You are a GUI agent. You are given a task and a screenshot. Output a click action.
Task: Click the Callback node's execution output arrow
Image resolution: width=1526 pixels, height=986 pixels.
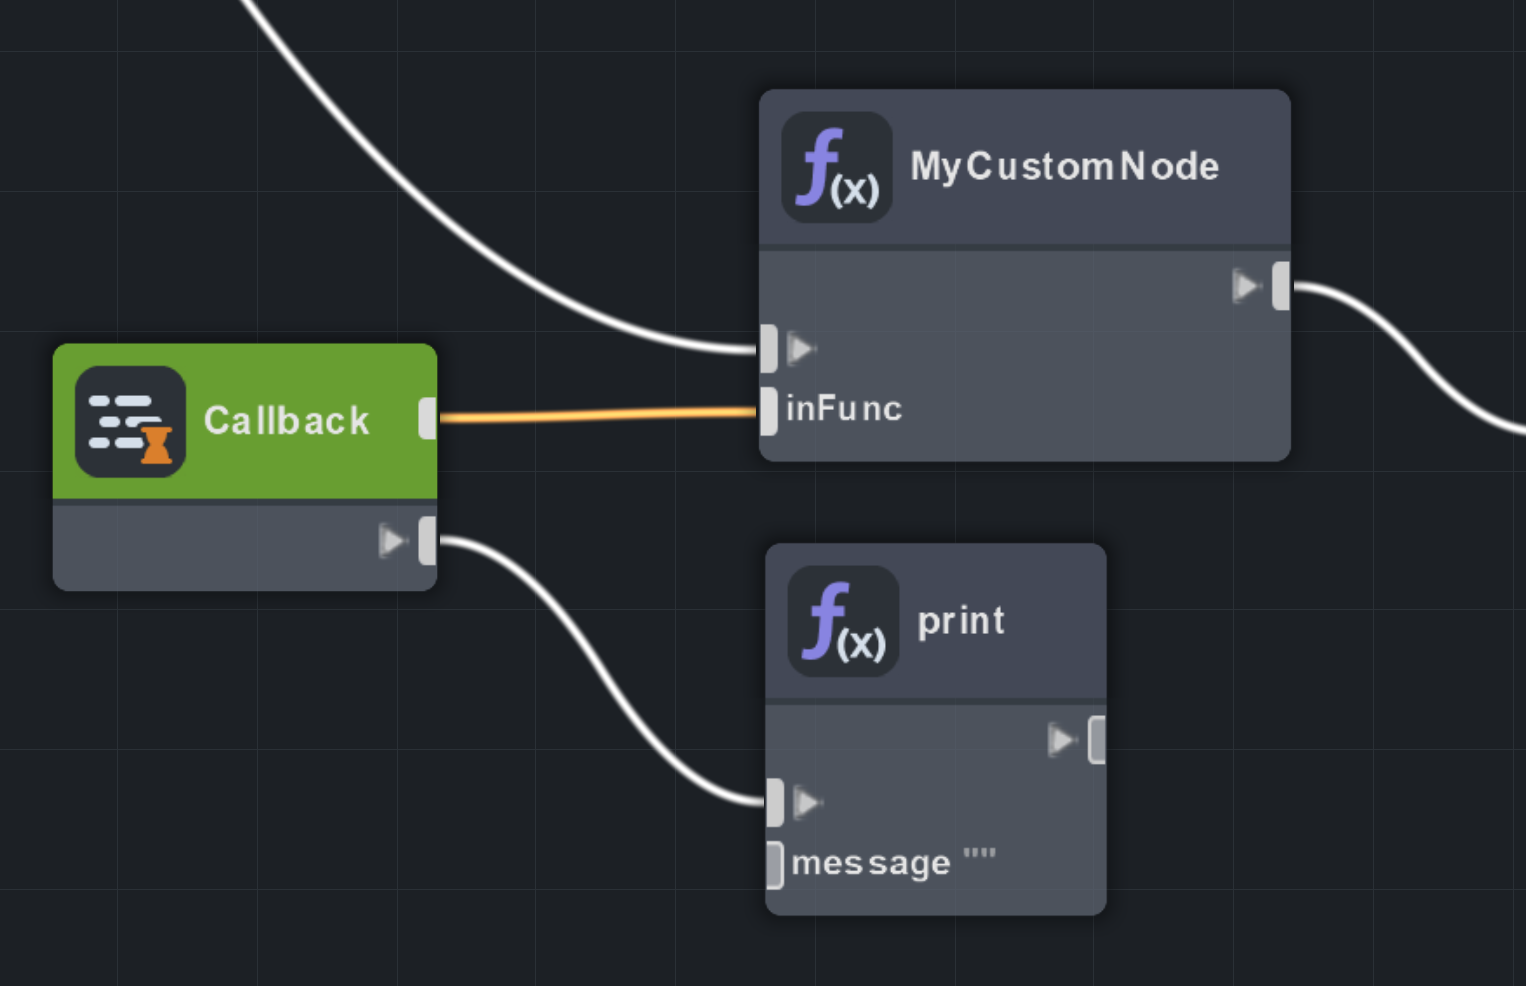pos(392,541)
